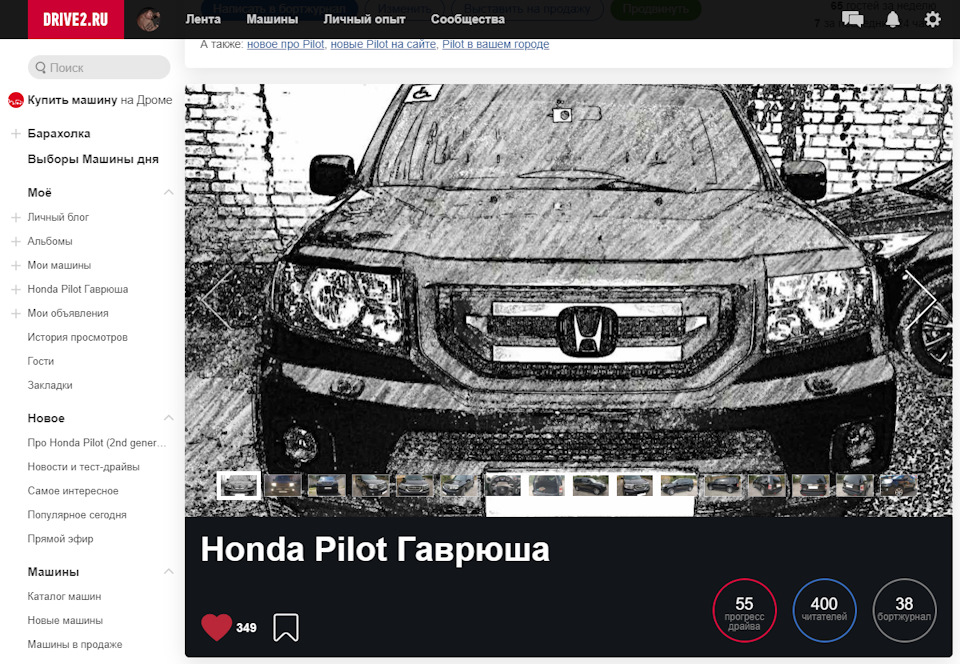960x664 pixels.
Task: Select first sketch thumbnail in gallery strip
Action: [x=239, y=485]
